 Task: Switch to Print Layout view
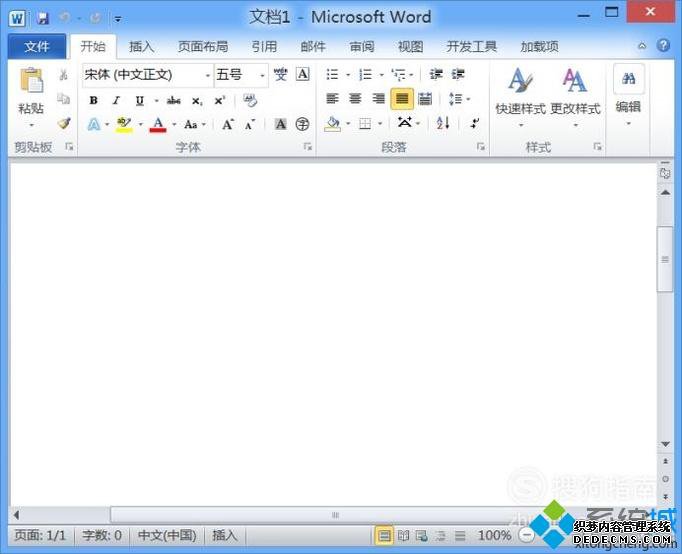[x=384, y=535]
